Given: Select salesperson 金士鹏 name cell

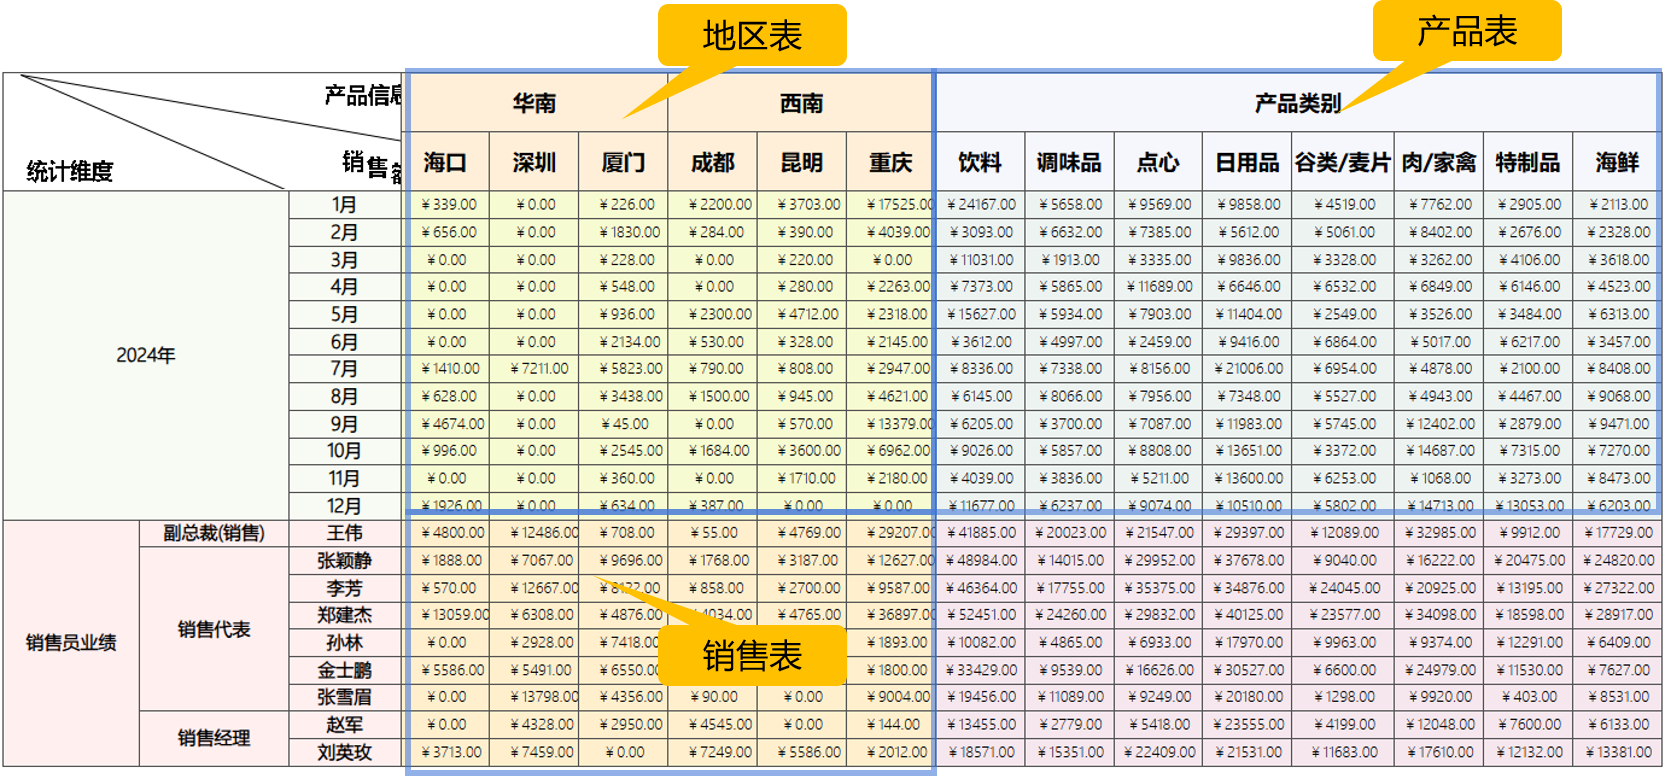Looking at the screenshot, I should [344, 670].
